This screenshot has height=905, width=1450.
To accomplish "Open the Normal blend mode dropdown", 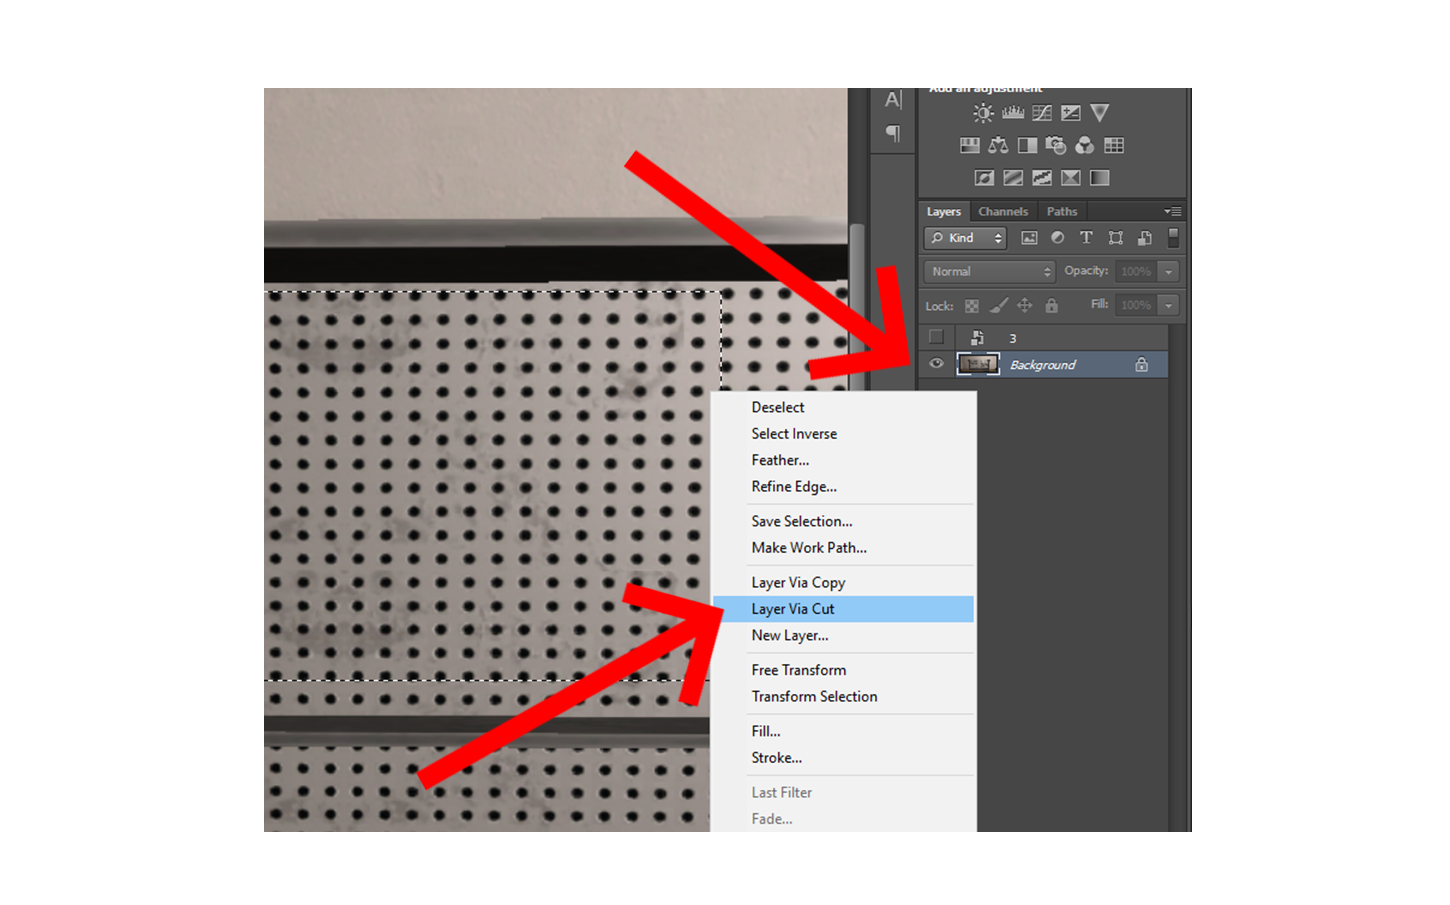I will point(989,271).
